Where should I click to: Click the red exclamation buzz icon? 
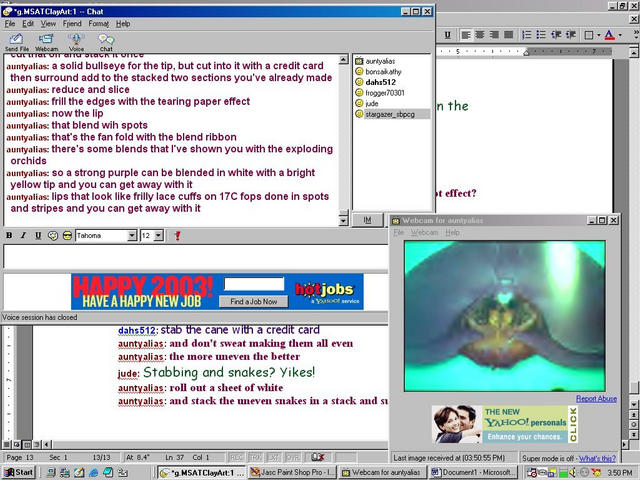coord(177,236)
